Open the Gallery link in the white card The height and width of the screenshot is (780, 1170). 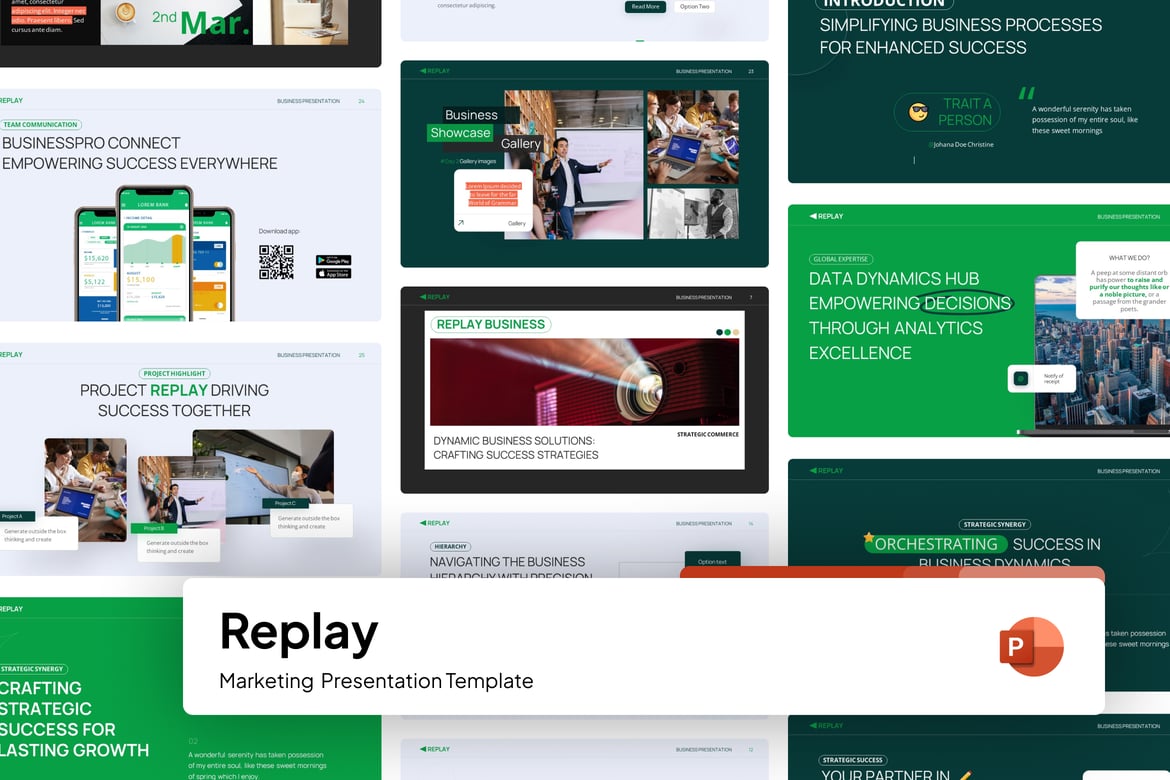point(516,223)
